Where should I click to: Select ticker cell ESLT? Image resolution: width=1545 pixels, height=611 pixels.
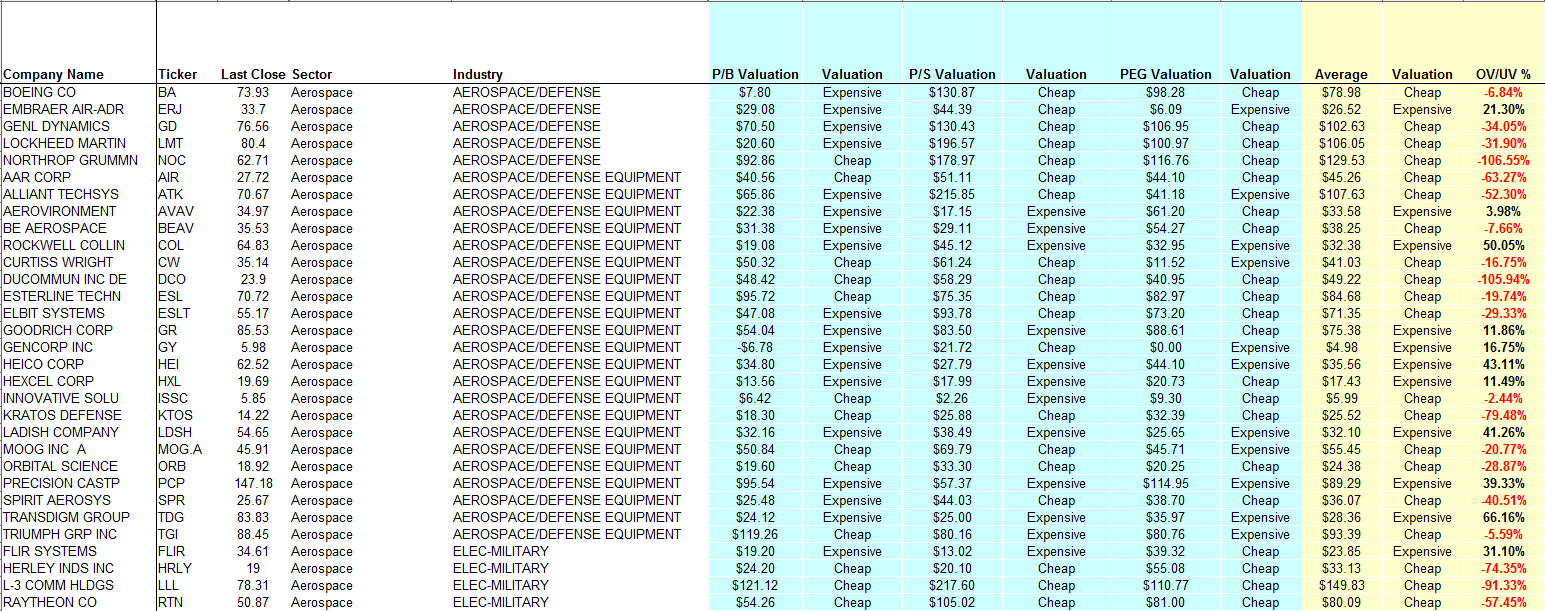click(174, 313)
